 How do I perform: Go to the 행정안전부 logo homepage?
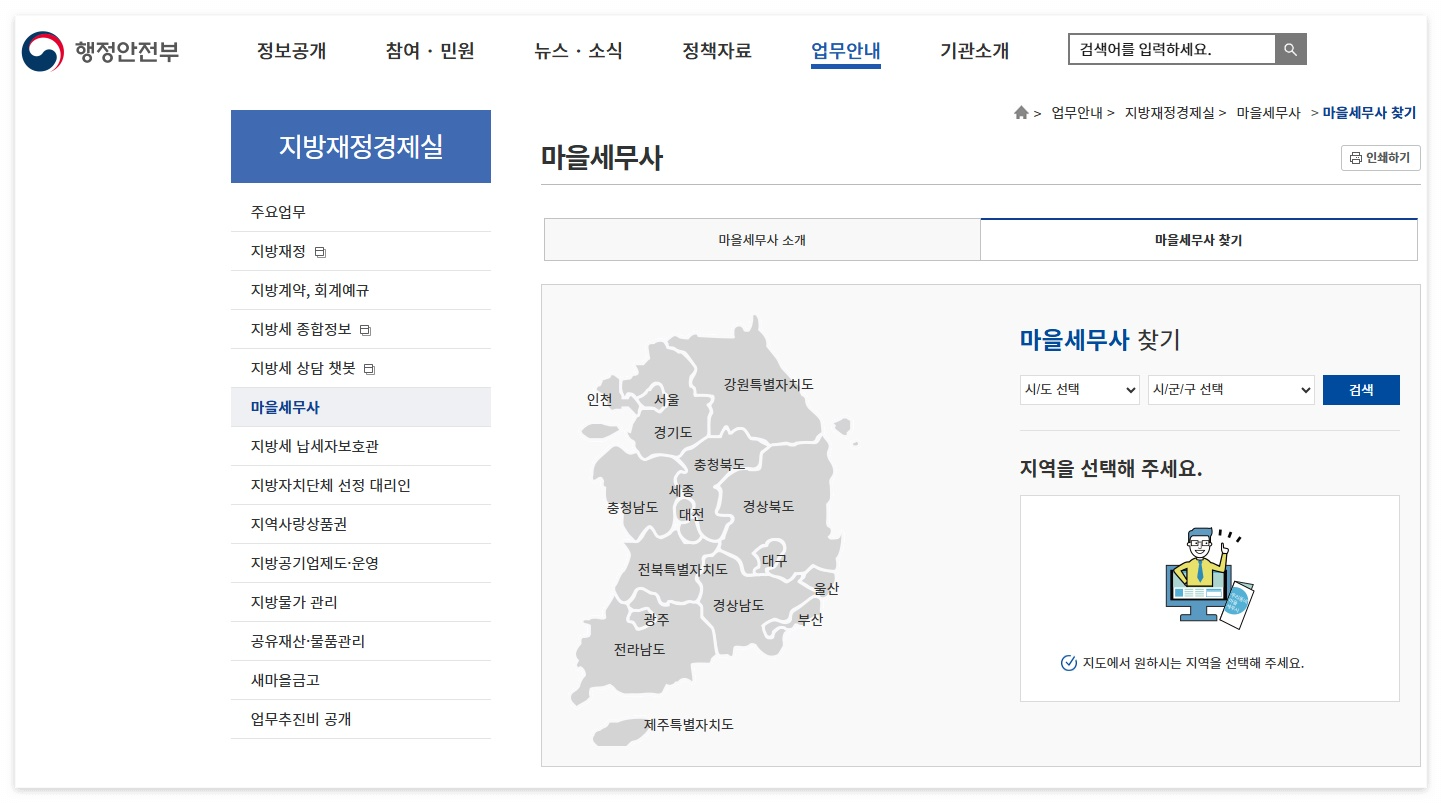pyautogui.click(x=100, y=50)
